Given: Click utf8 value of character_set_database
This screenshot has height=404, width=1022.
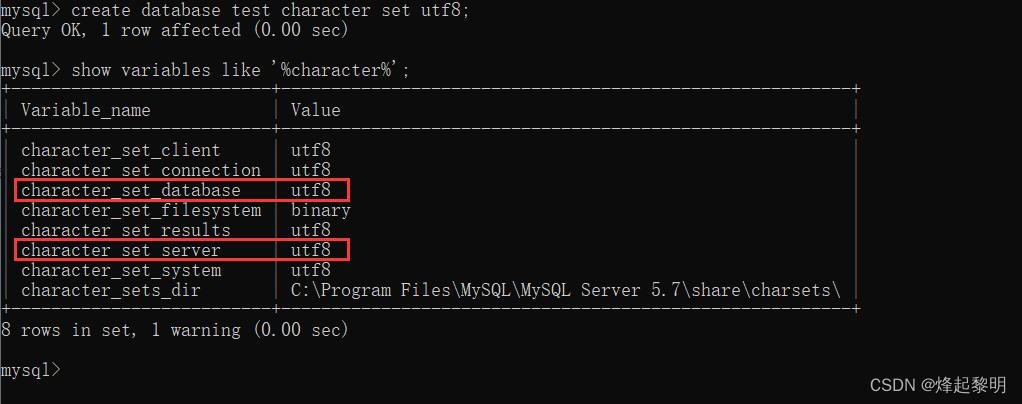Looking at the screenshot, I should (x=311, y=190).
